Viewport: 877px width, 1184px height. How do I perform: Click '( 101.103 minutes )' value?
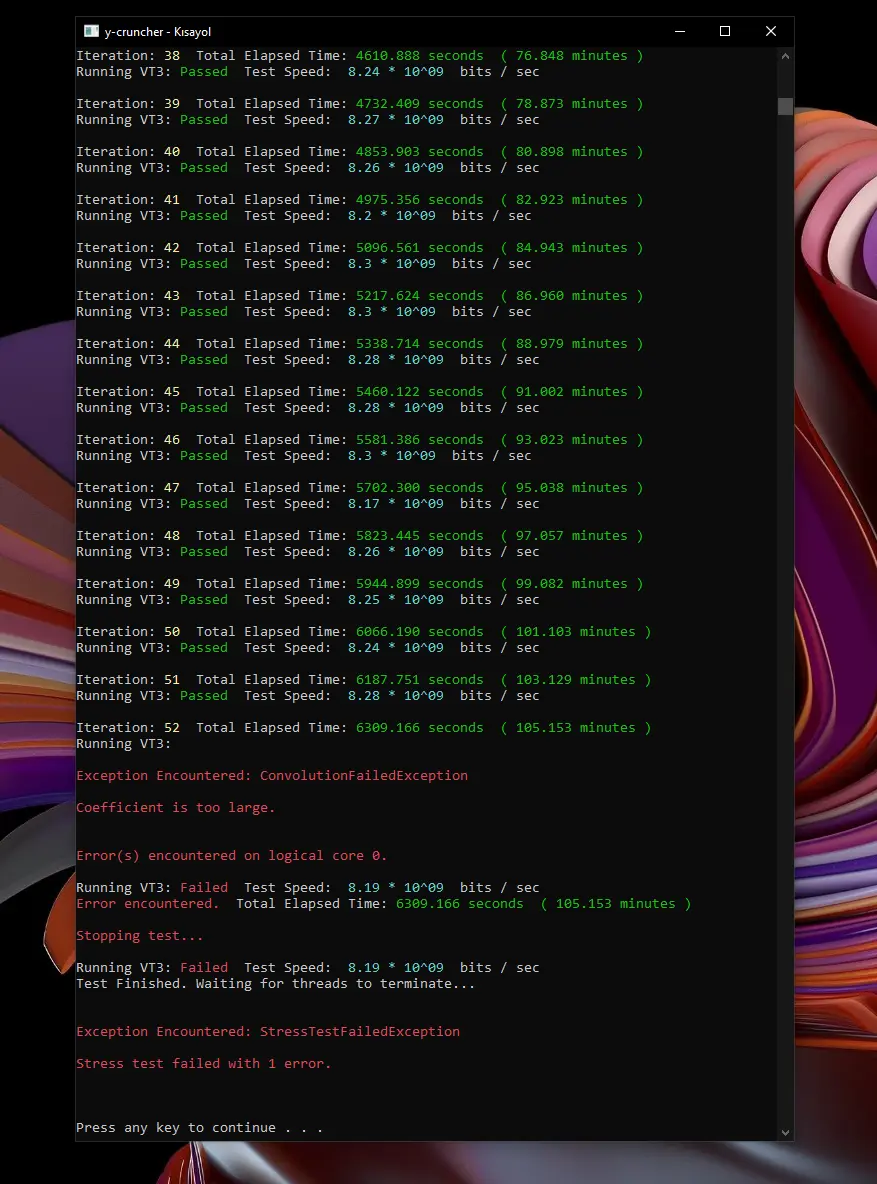tap(576, 631)
